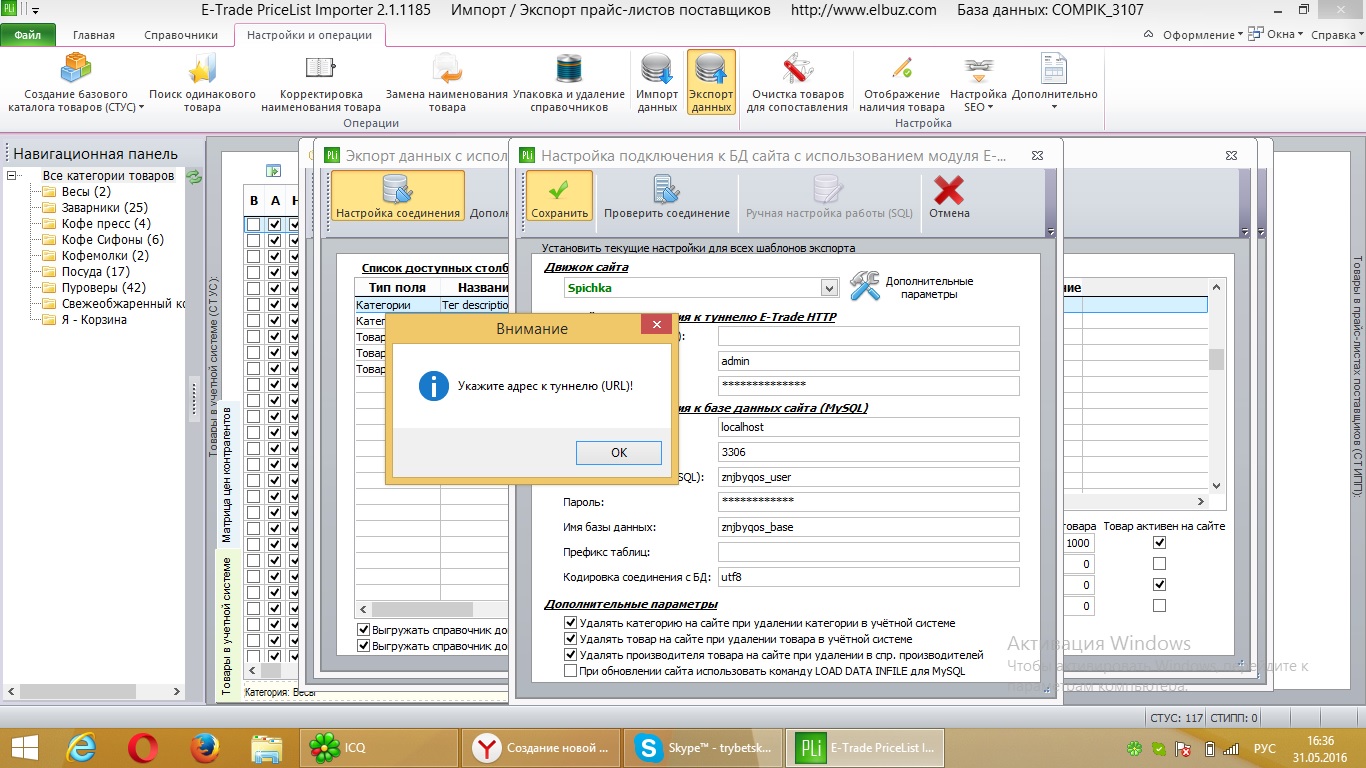Click the red Отмена cross icon

[x=949, y=189]
